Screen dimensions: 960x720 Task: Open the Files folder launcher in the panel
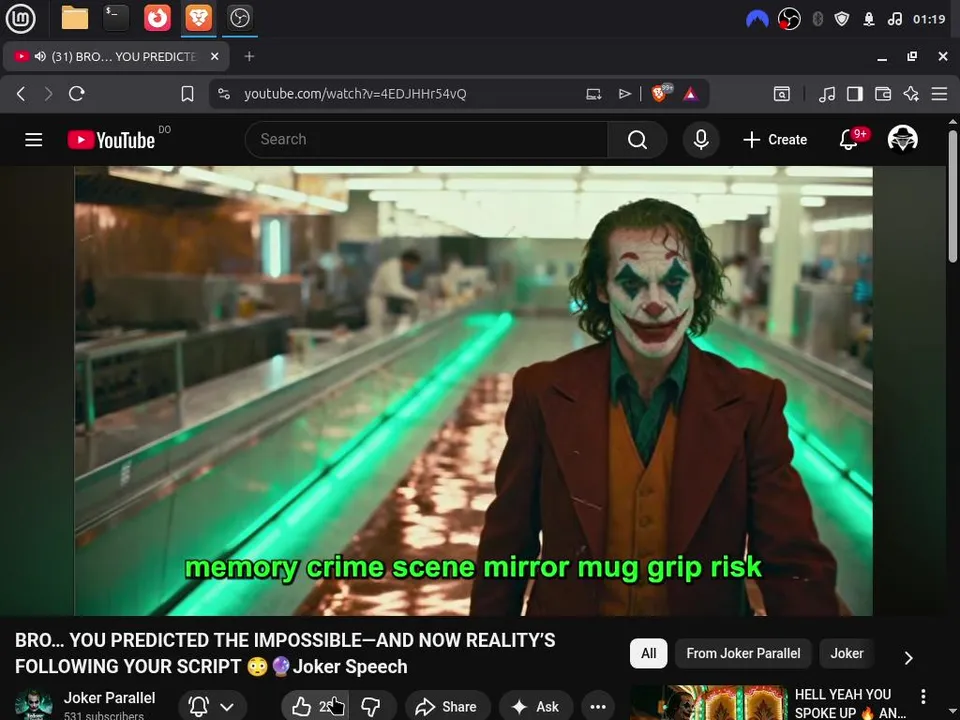[75, 18]
